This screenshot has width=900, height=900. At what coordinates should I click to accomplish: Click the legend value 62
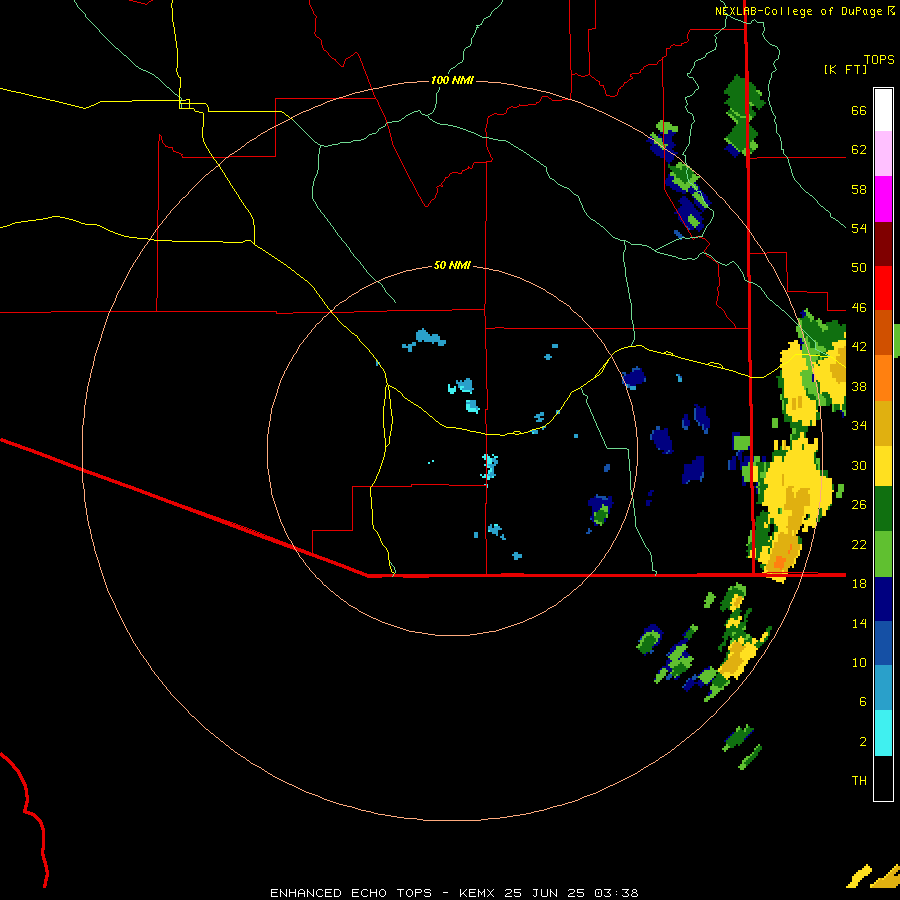coord(859,150)
